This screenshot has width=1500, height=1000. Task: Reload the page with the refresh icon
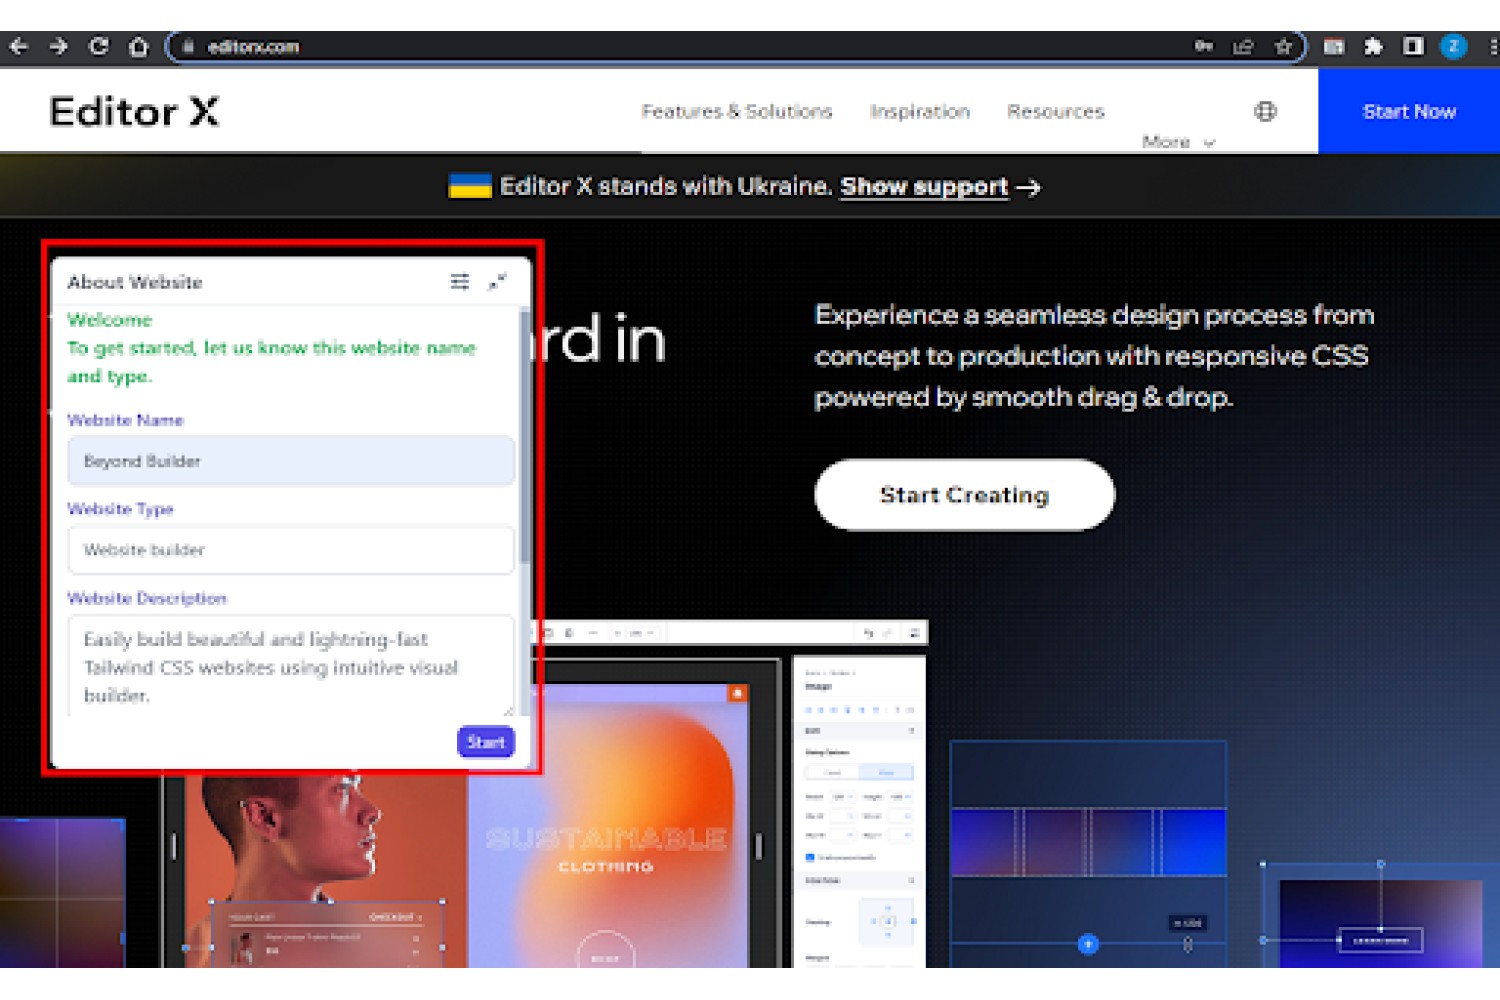tap(98, 46)
